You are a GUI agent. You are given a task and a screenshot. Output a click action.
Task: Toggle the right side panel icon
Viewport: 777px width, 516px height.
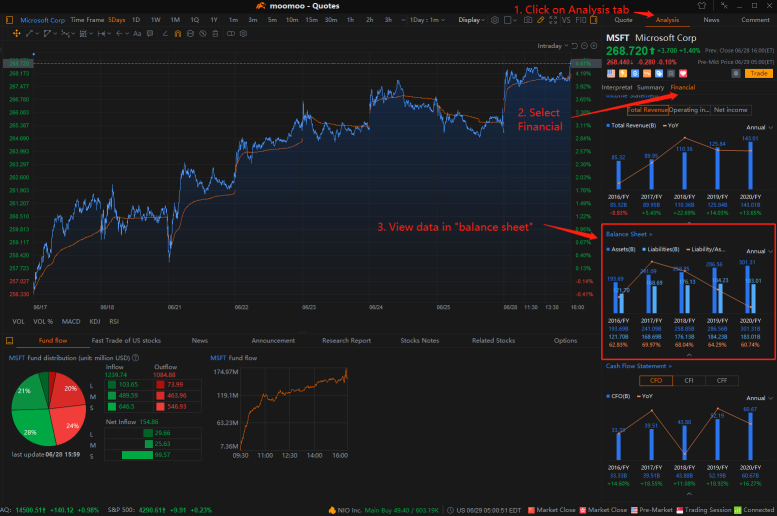pyautogui.click(x=594, y=20)
